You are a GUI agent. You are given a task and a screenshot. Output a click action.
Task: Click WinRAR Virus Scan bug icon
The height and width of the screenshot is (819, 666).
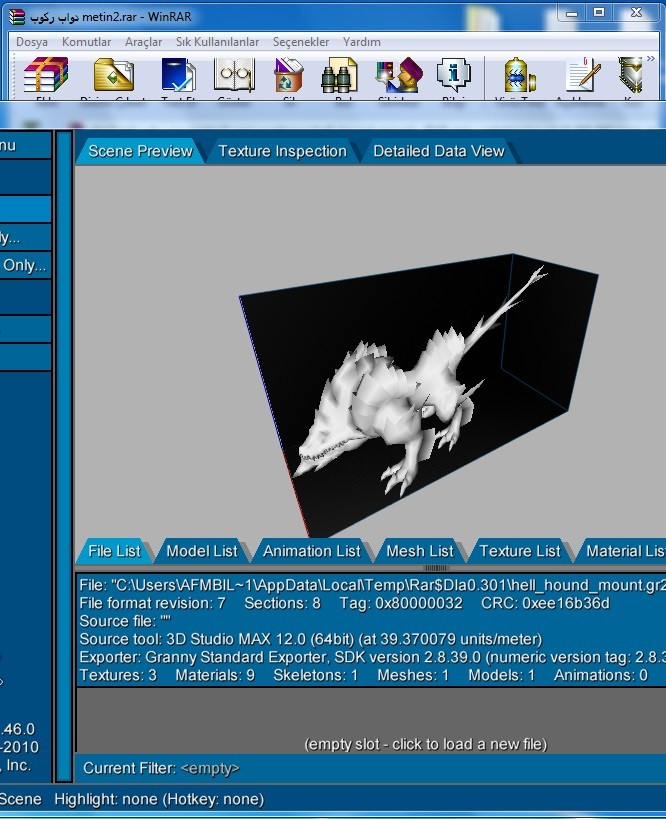(x=519, y=75)
